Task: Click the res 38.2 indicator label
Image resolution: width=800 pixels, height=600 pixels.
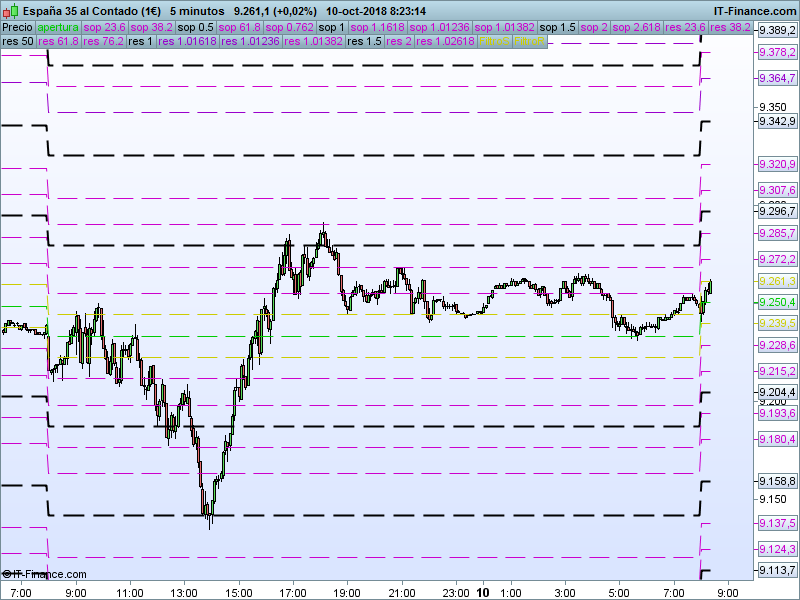Action: click(731, 28)
